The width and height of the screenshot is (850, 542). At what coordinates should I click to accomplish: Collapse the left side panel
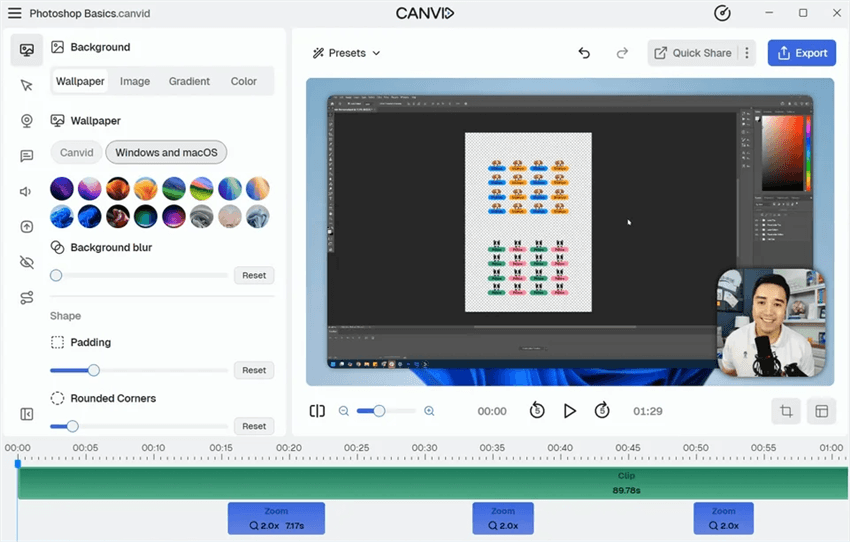click(x=27, y=414)
